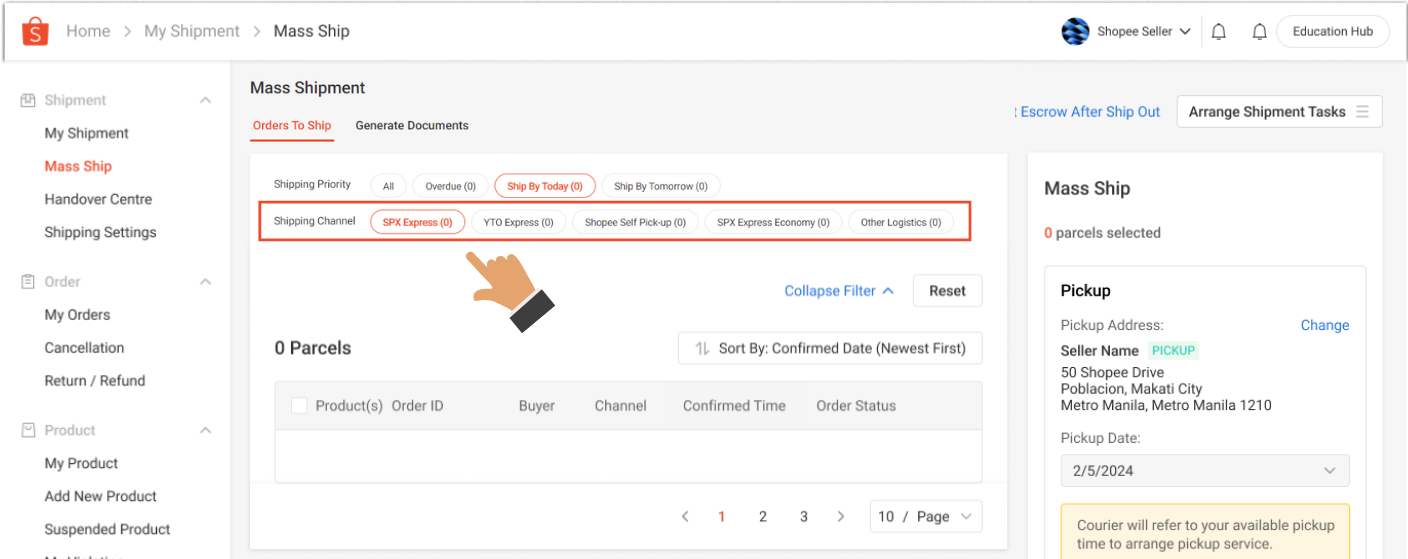Open Handover Centre in the sidebar
Viewport: 1408px width, 559px height.
tap(98, 199)
